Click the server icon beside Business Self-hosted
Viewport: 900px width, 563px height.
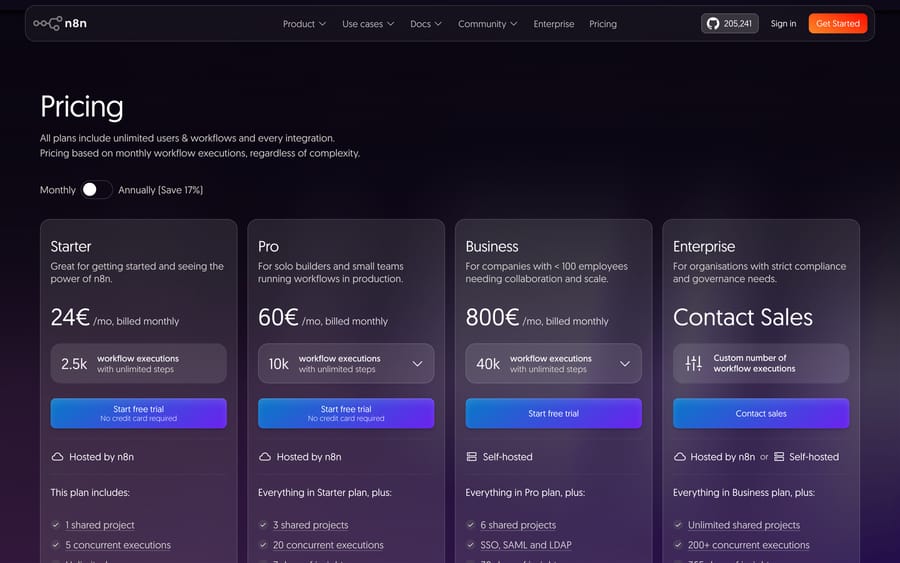pyautogui.click(x=472, y=457)
